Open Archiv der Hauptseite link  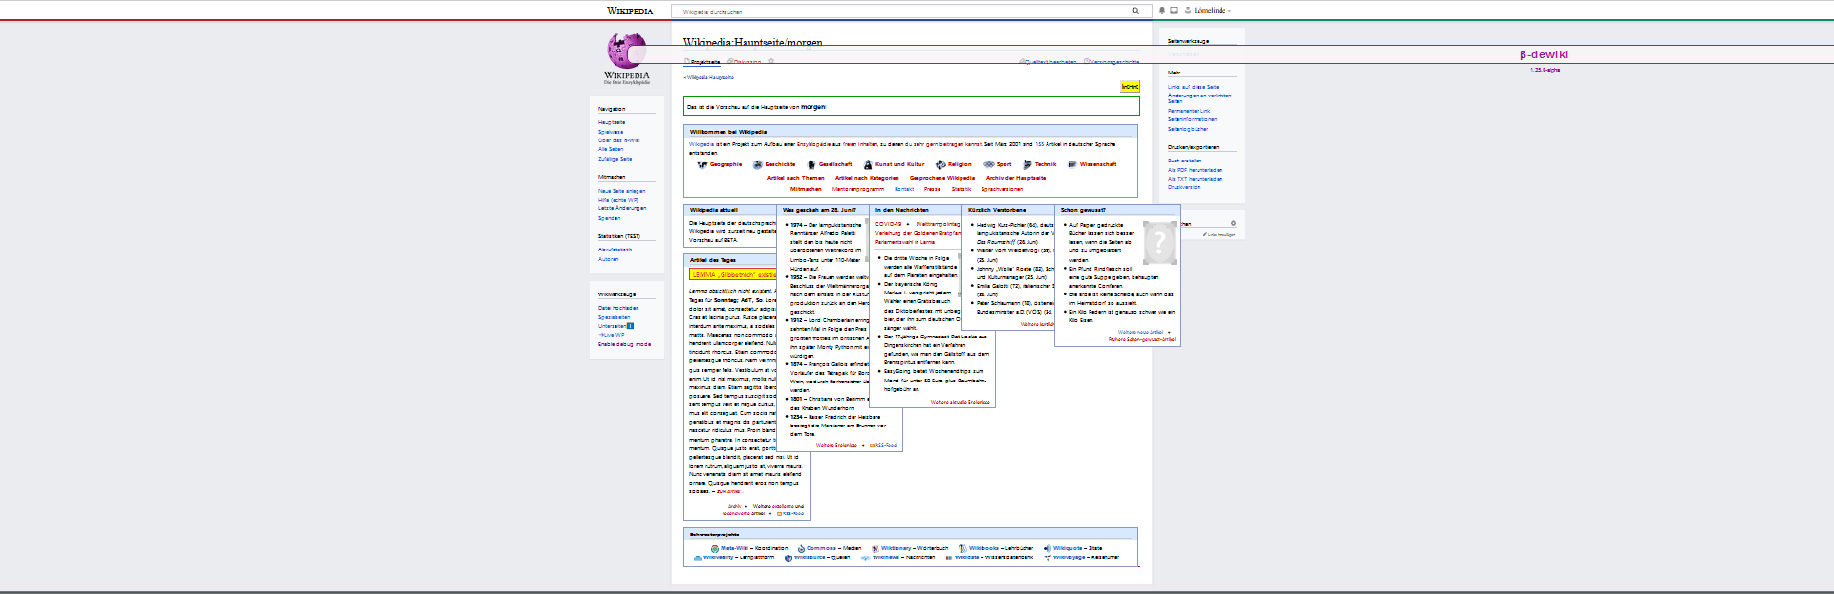click(1016, 178)
